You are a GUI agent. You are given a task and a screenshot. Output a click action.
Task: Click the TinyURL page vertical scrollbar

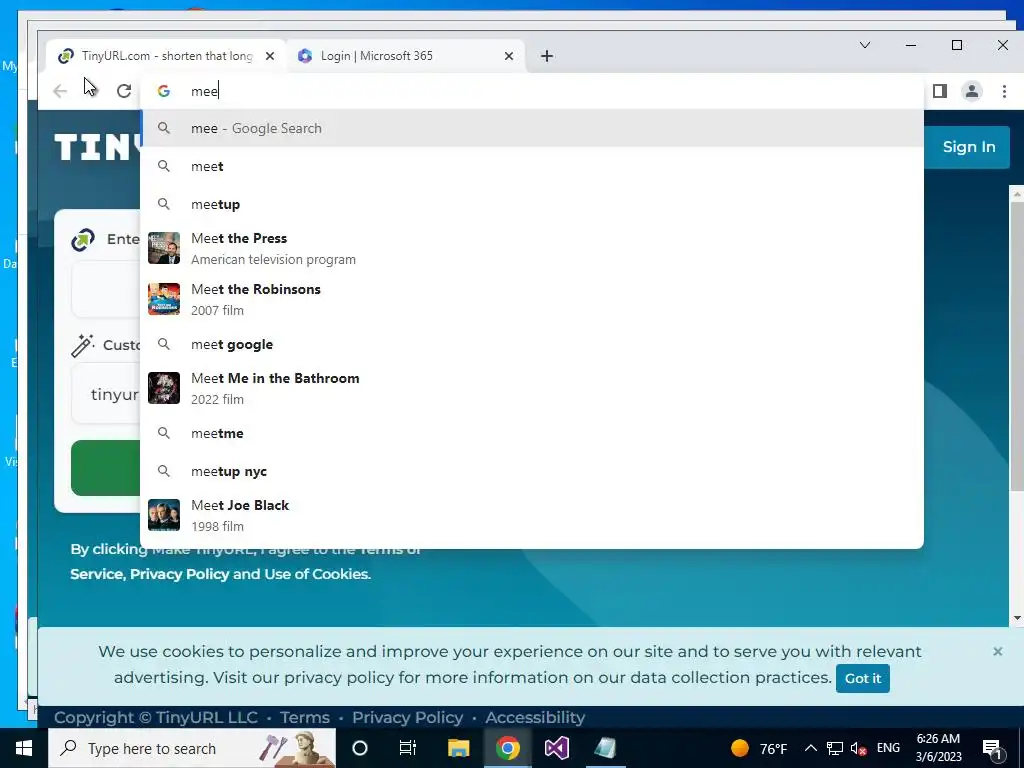[1017, 346]
